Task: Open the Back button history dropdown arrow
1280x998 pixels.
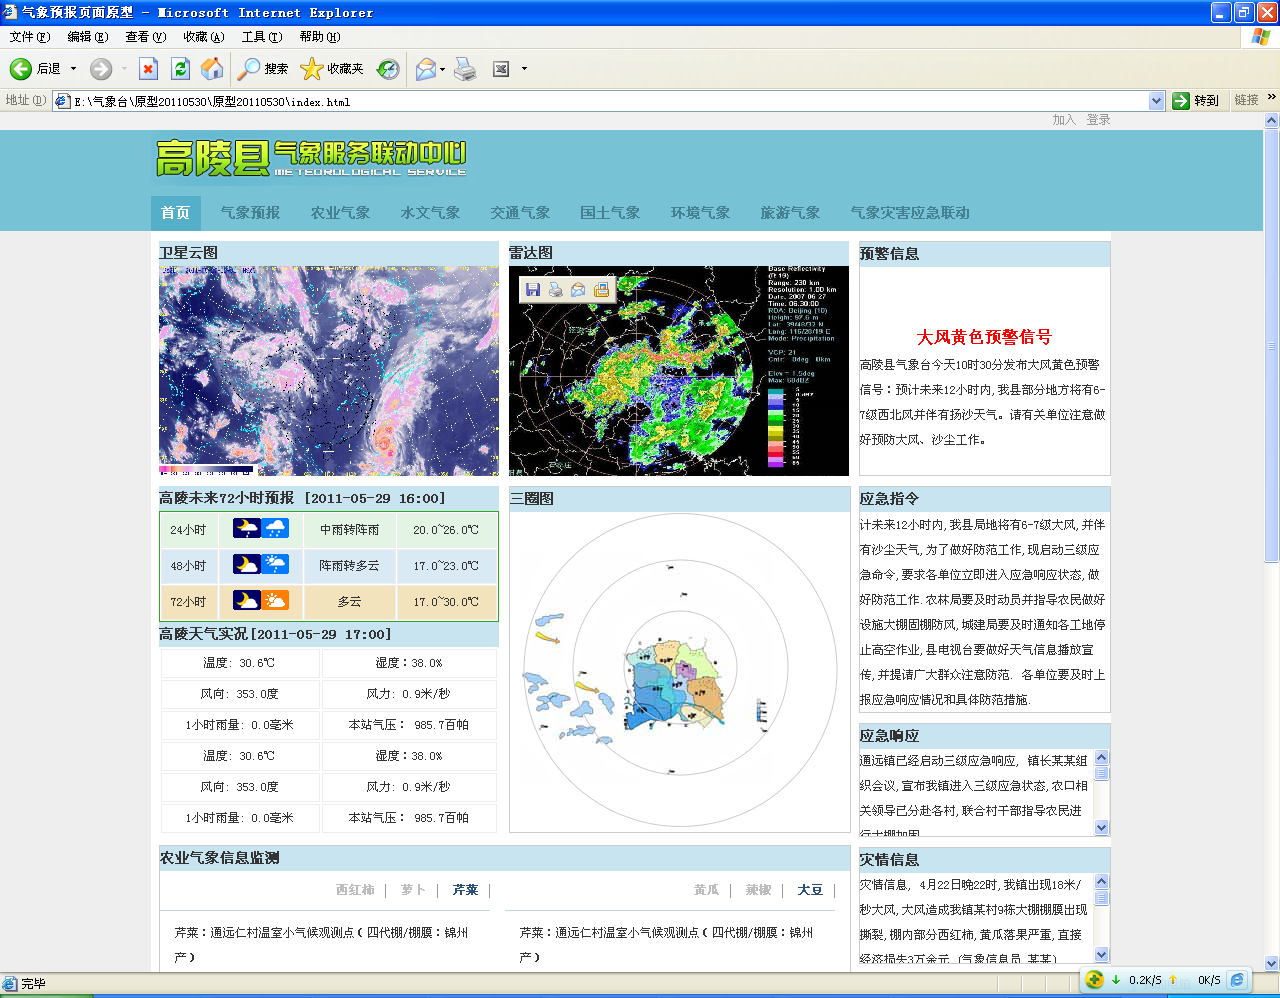Action: (x=73, y=68)
